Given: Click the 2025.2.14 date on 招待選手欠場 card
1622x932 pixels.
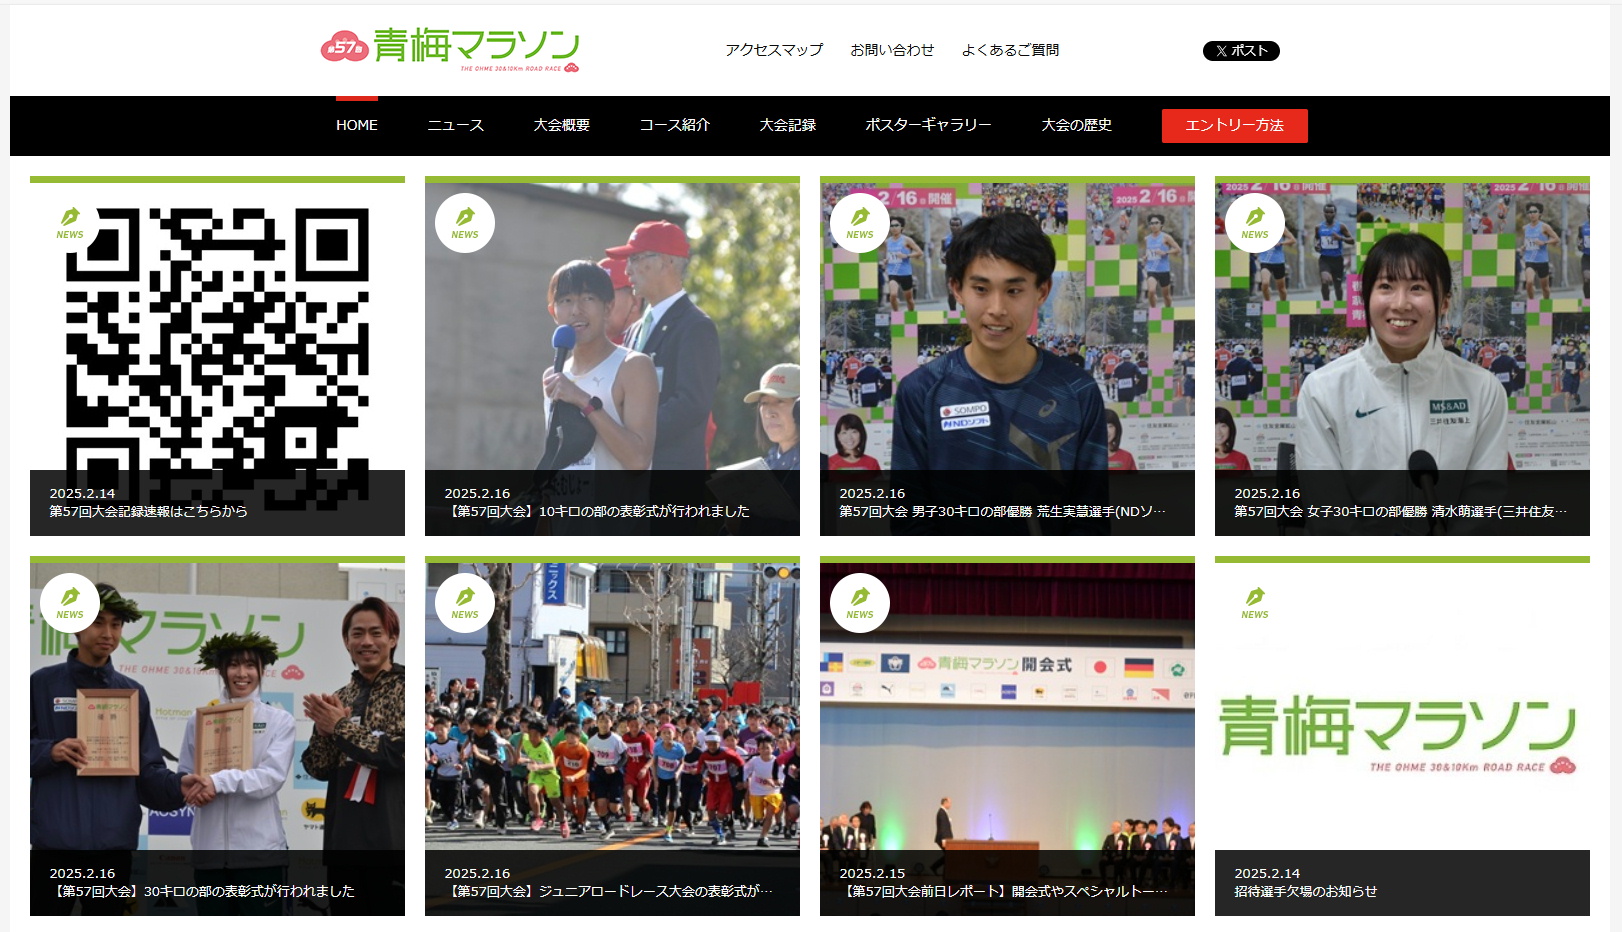Looking at the screenshot, I should 1267,873.
